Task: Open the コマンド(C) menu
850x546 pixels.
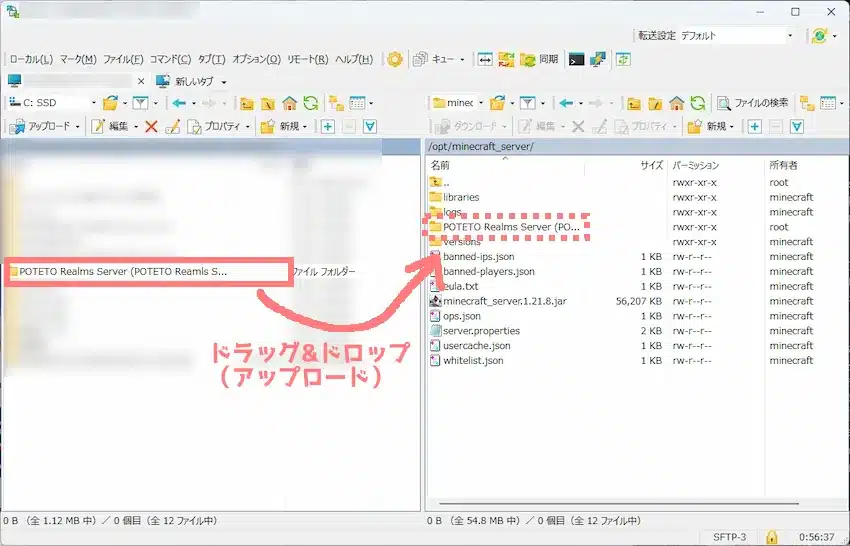Action: click(169, 59)
